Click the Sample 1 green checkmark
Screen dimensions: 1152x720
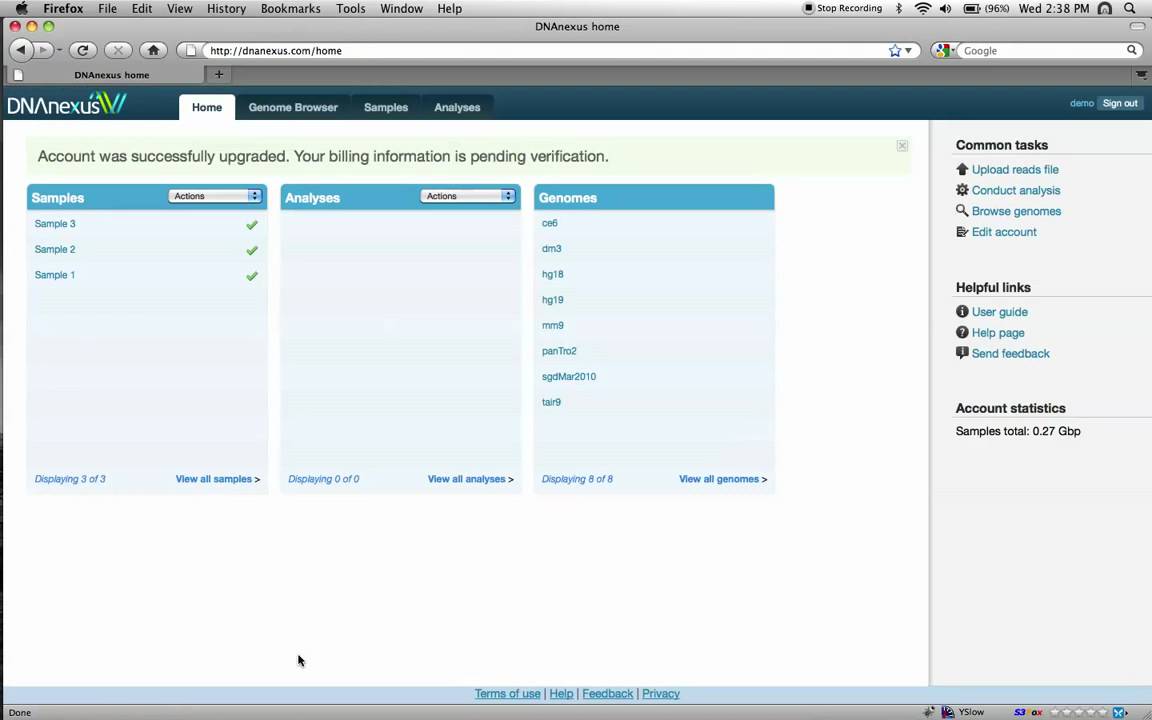click(252, 276)
